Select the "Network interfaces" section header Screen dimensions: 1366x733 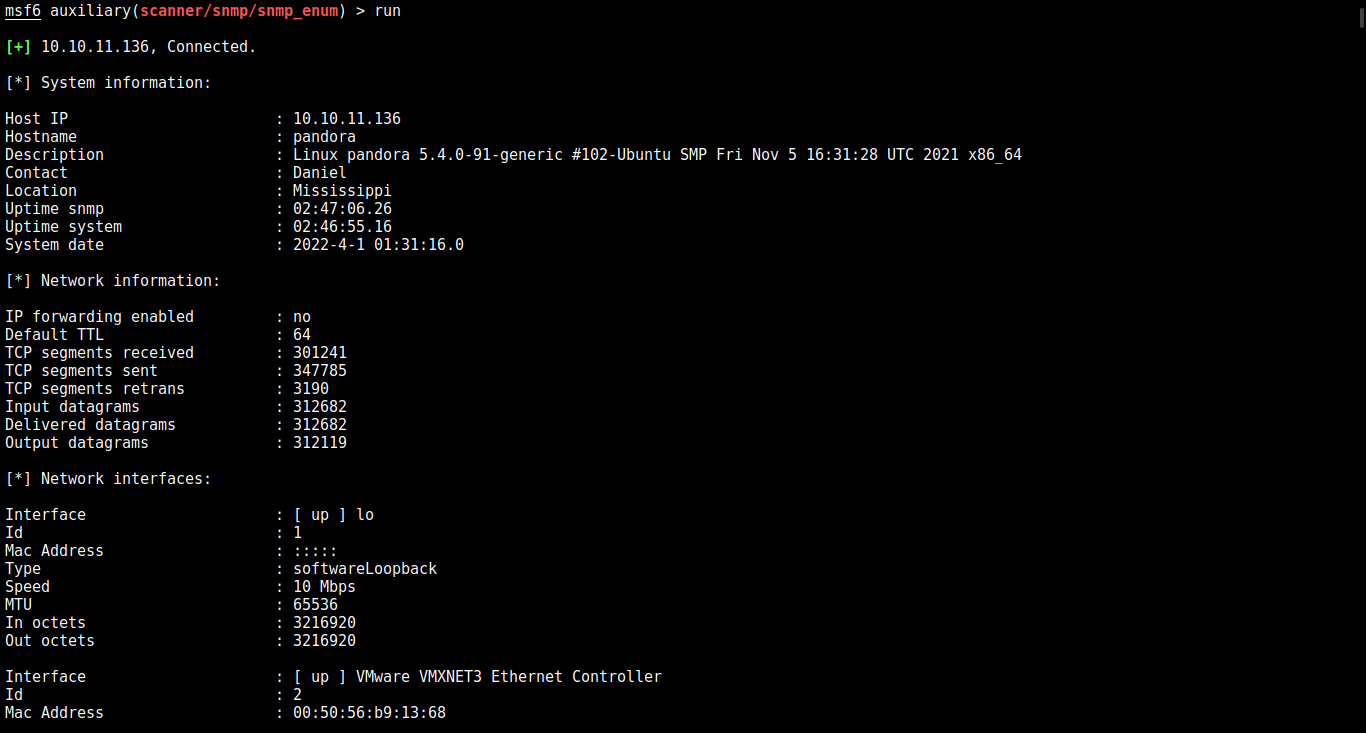click(x=125, y=479)
